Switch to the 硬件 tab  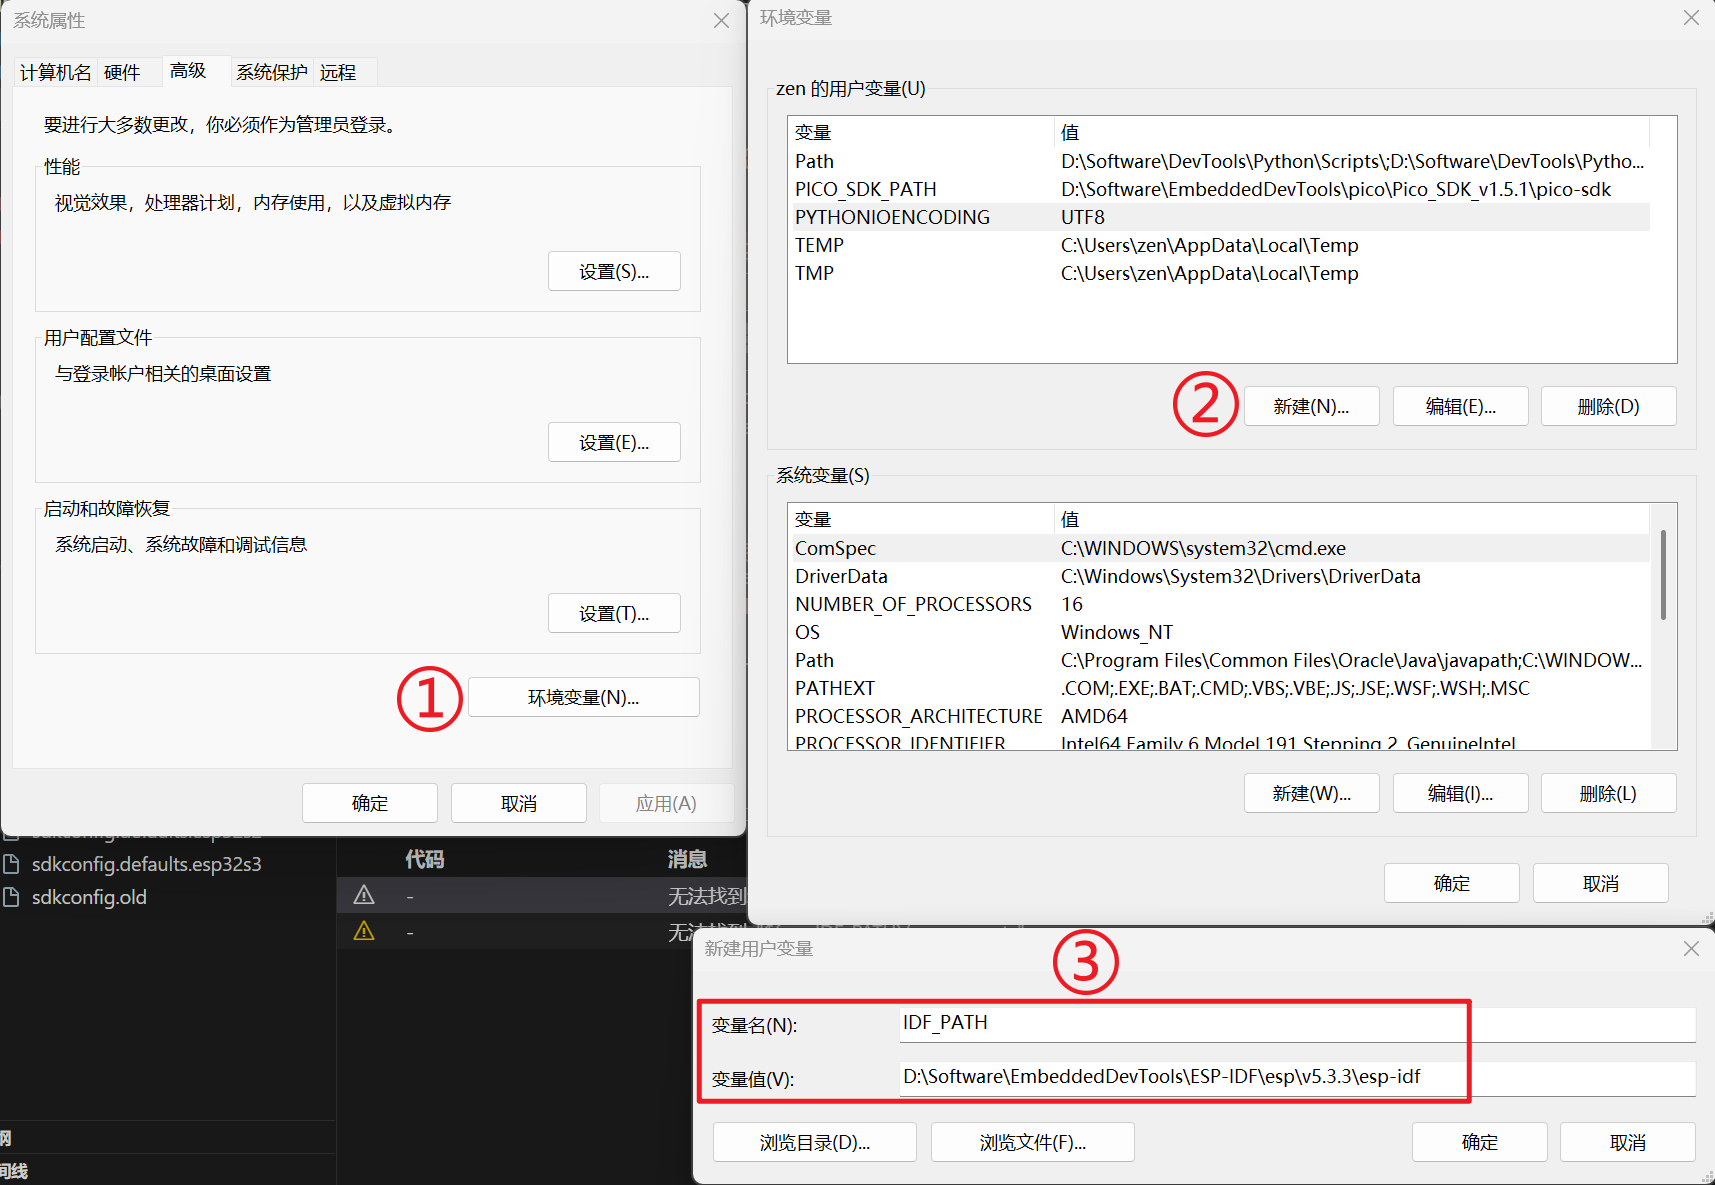click(x=123, y=71)
